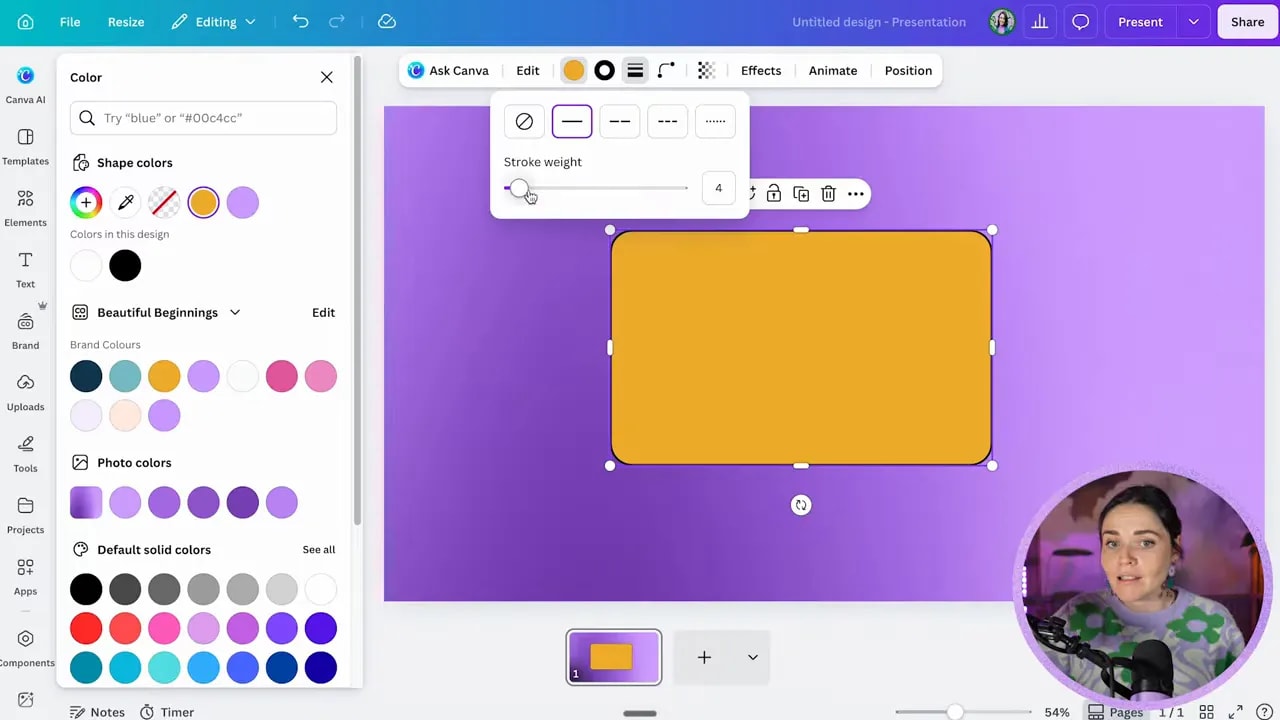
Task: Open Brand sidebar panel
Action: coord(25,331)
